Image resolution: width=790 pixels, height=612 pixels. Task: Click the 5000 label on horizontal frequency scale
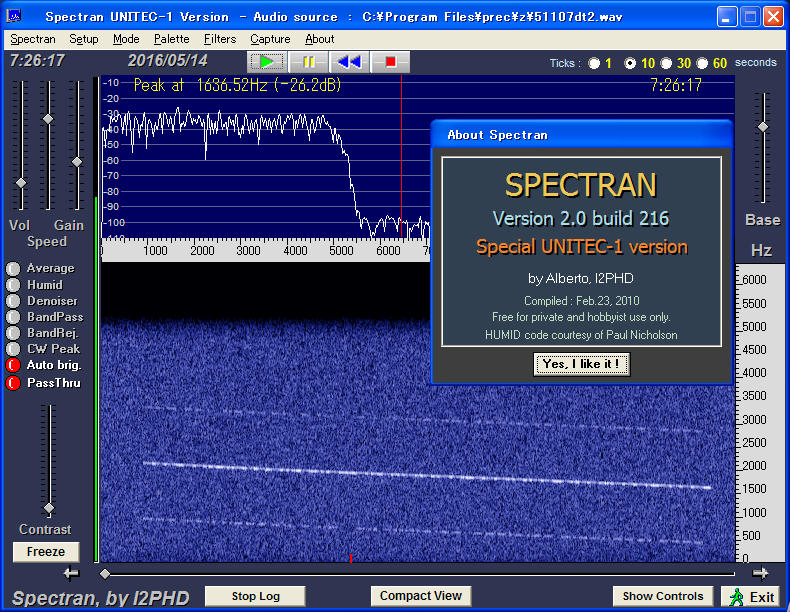[x=341, y=251]
